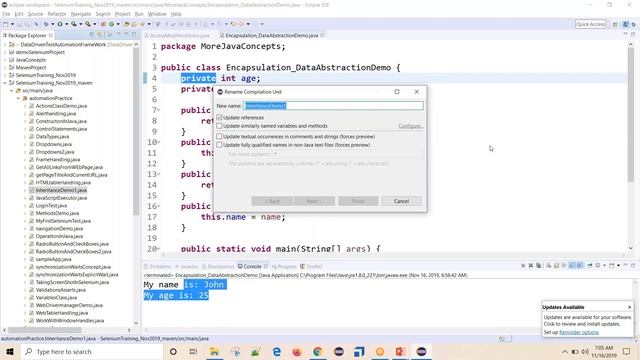Open Microsoft Edge from the taskbar
The height and width of the screenshot is (360, 640).
pyautogui.click(x=276, y=351)
